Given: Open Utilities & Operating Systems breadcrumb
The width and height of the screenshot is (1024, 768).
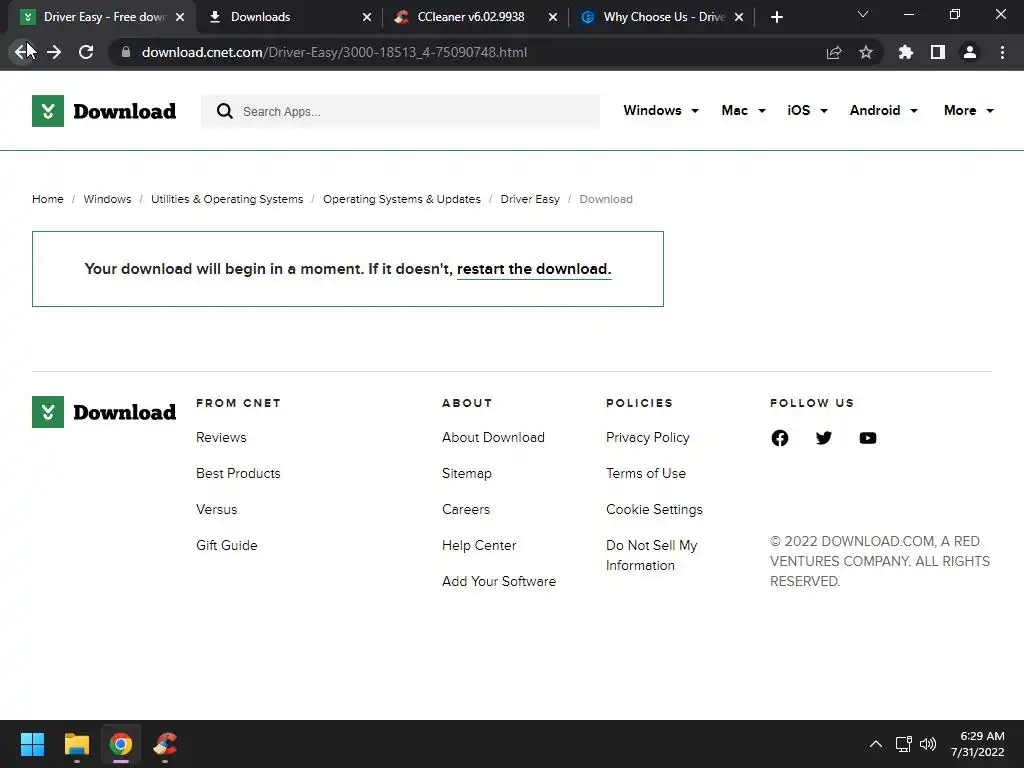Looking at the screenshot, I should pos(227,199).
